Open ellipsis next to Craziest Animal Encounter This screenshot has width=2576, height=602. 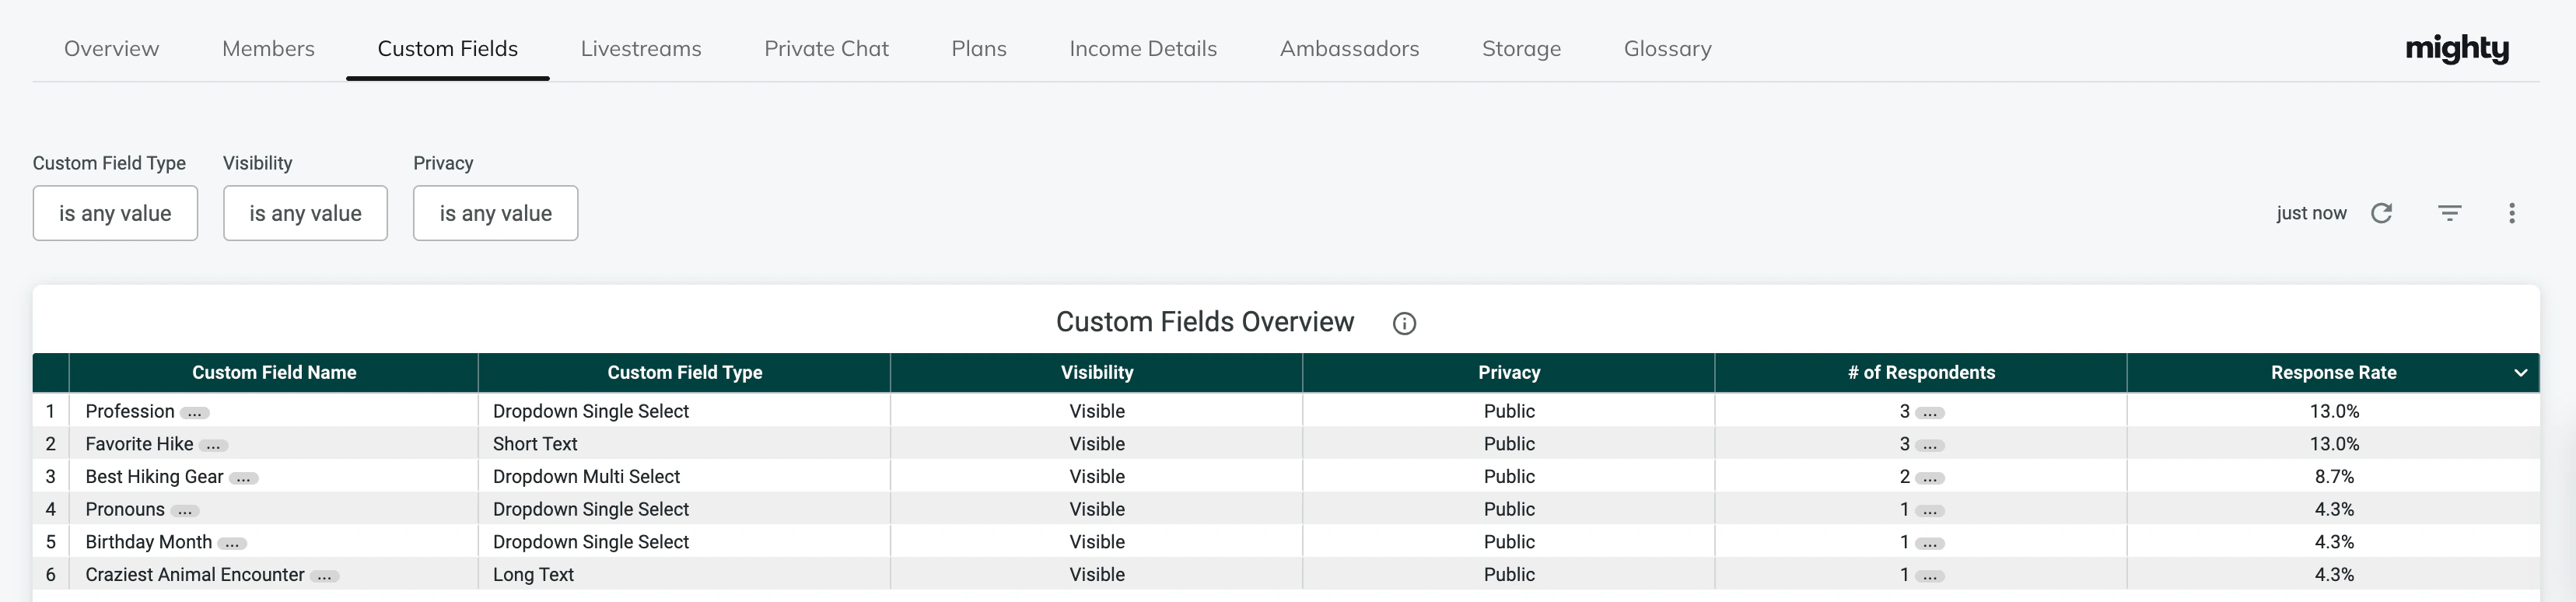click(324, 577)
